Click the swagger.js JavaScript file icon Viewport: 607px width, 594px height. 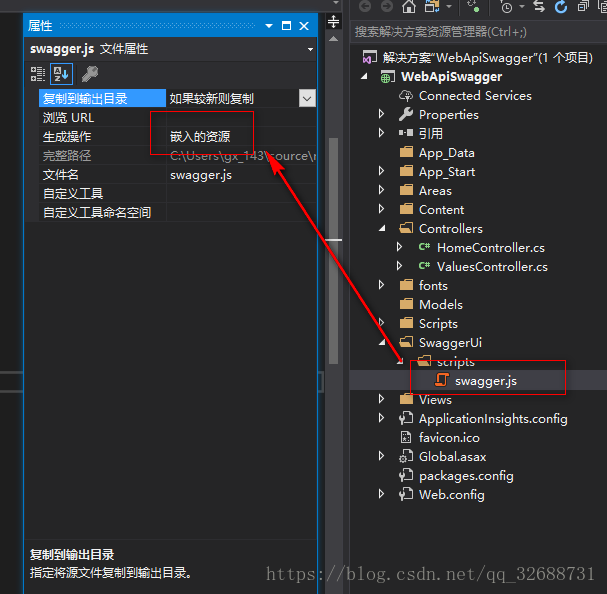(442, 380)
